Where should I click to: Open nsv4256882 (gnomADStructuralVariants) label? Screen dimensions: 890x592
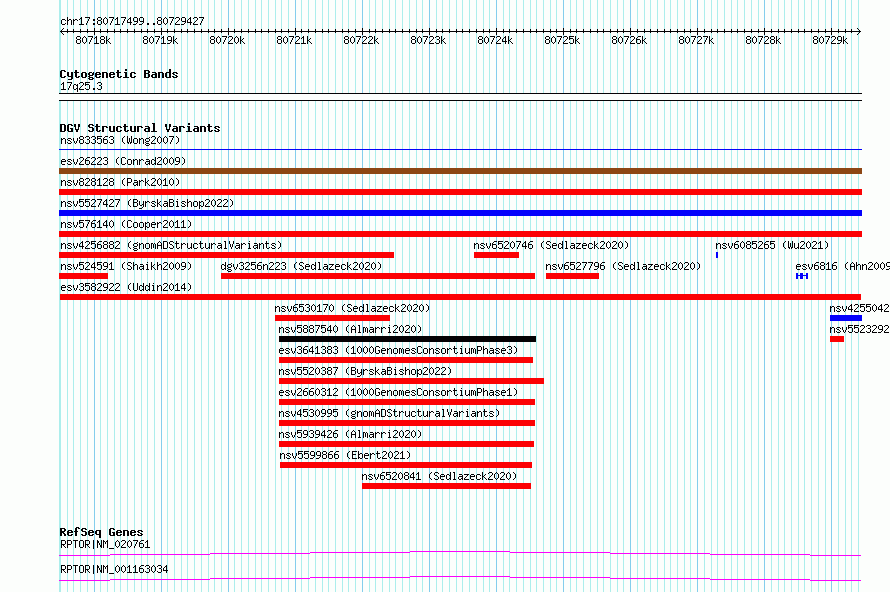[x=171, y=245]
